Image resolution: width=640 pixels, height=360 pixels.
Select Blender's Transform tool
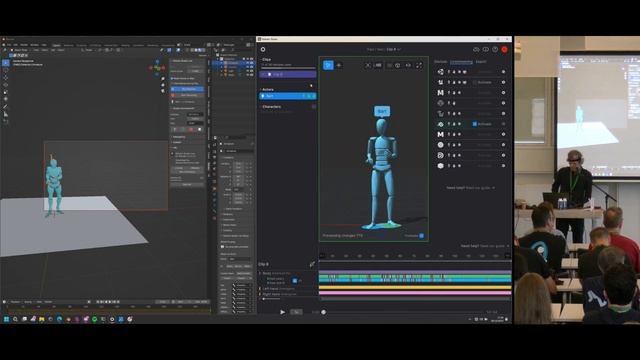(x=6, y=99)
